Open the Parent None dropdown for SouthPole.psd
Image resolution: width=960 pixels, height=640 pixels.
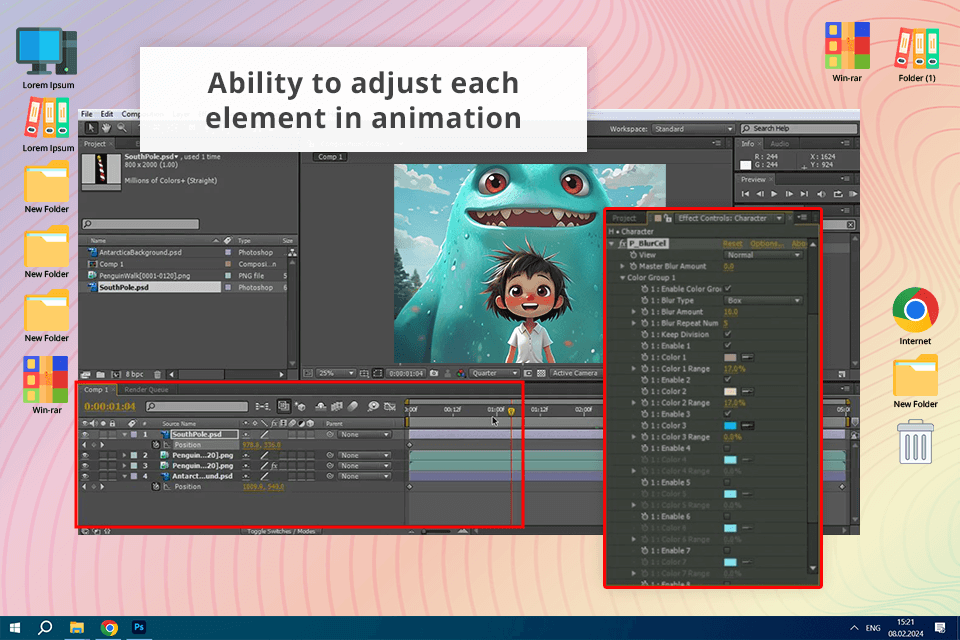(364, 434)
